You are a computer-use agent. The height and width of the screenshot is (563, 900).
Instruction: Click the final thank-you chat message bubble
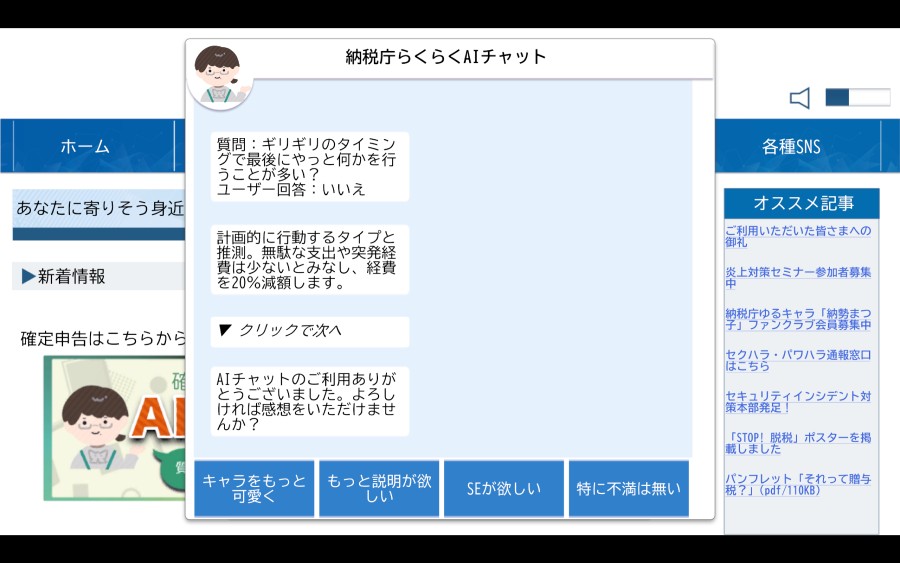tap(309, 401)
